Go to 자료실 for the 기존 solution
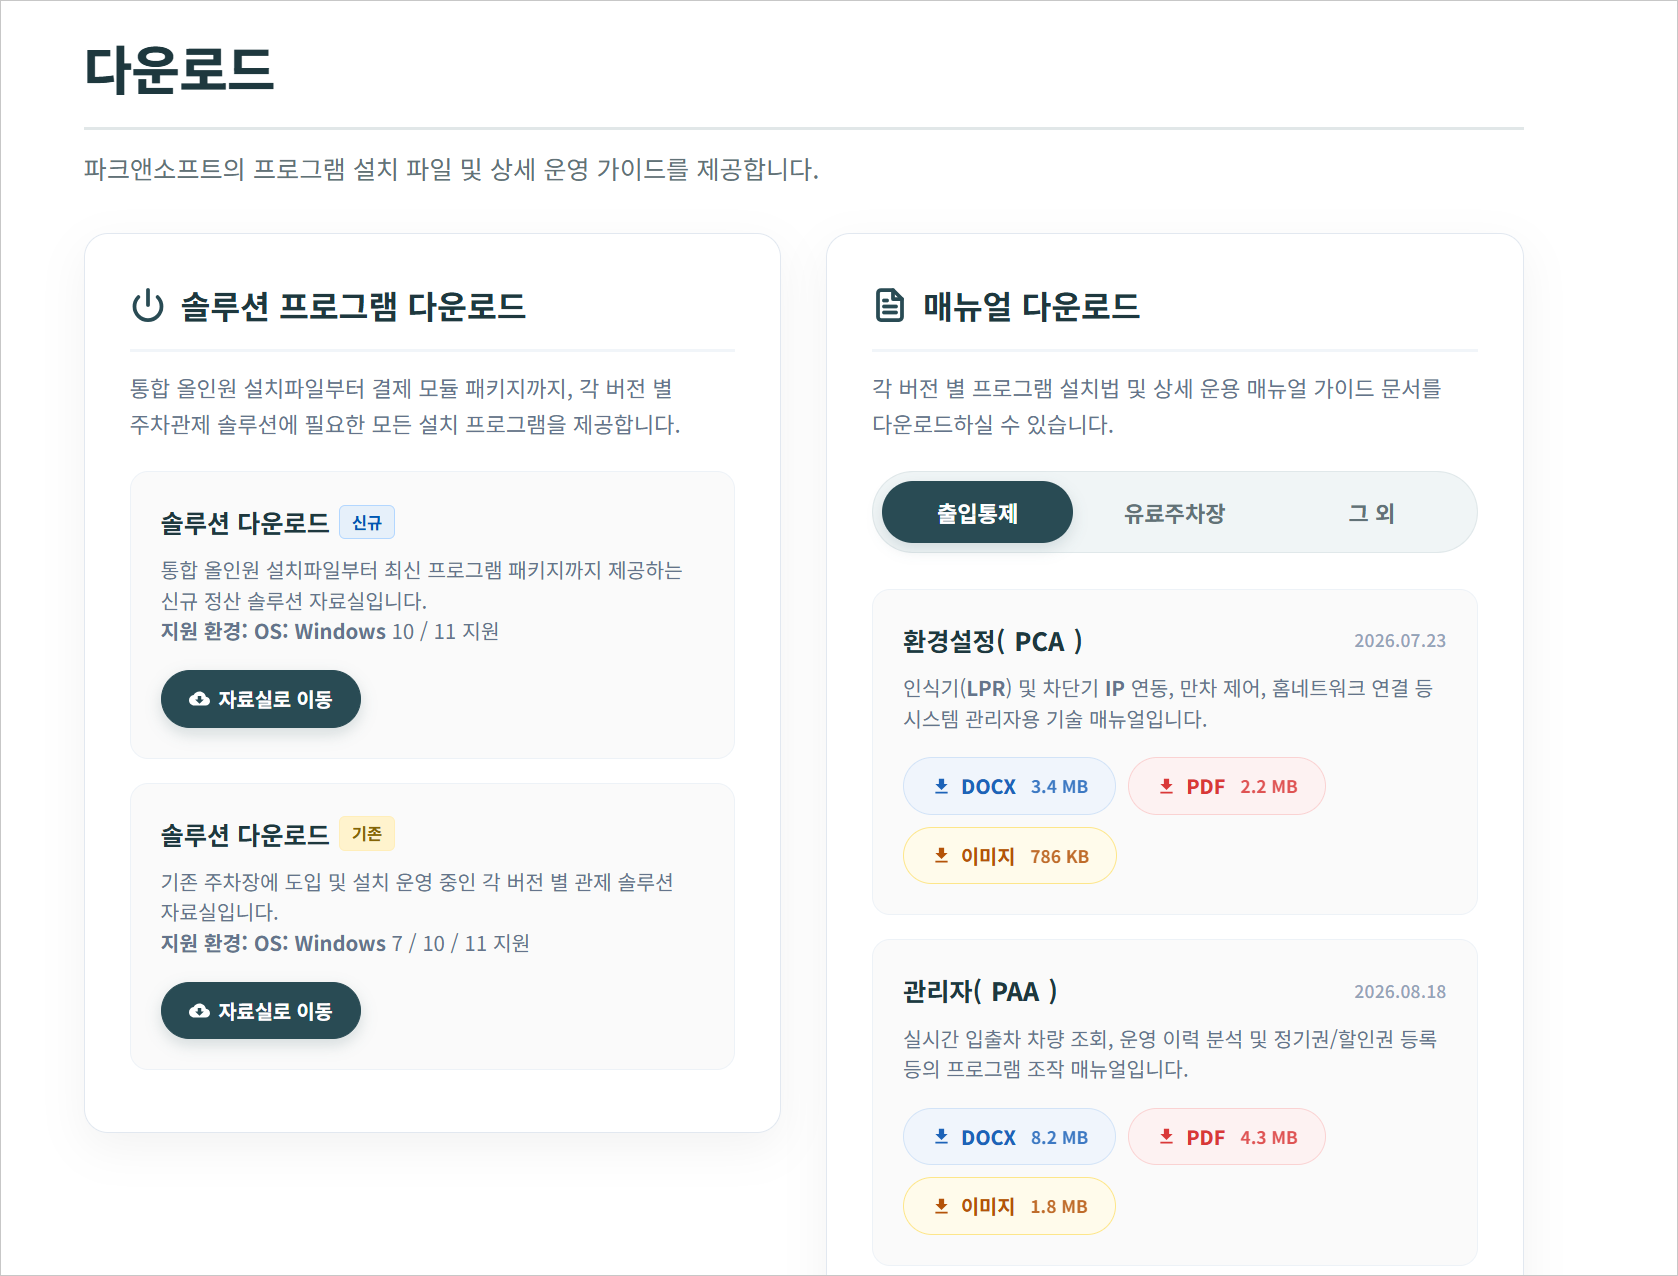This screenshot has height=1276, width=1678. 261,1011
